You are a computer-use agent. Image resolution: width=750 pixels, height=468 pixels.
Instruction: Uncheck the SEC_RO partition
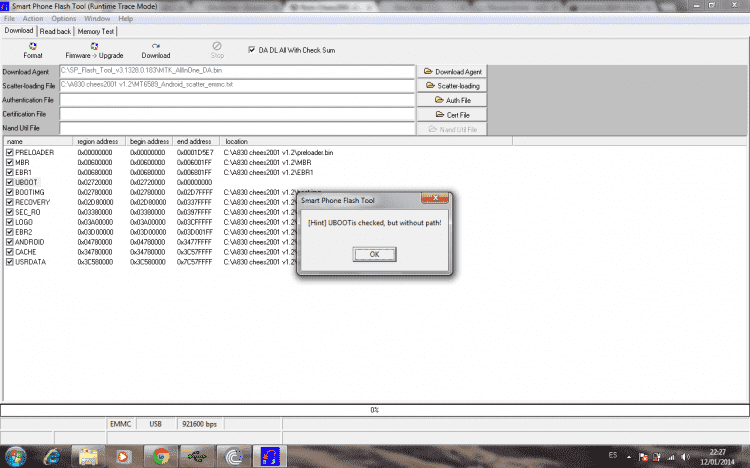click(10, 212)
